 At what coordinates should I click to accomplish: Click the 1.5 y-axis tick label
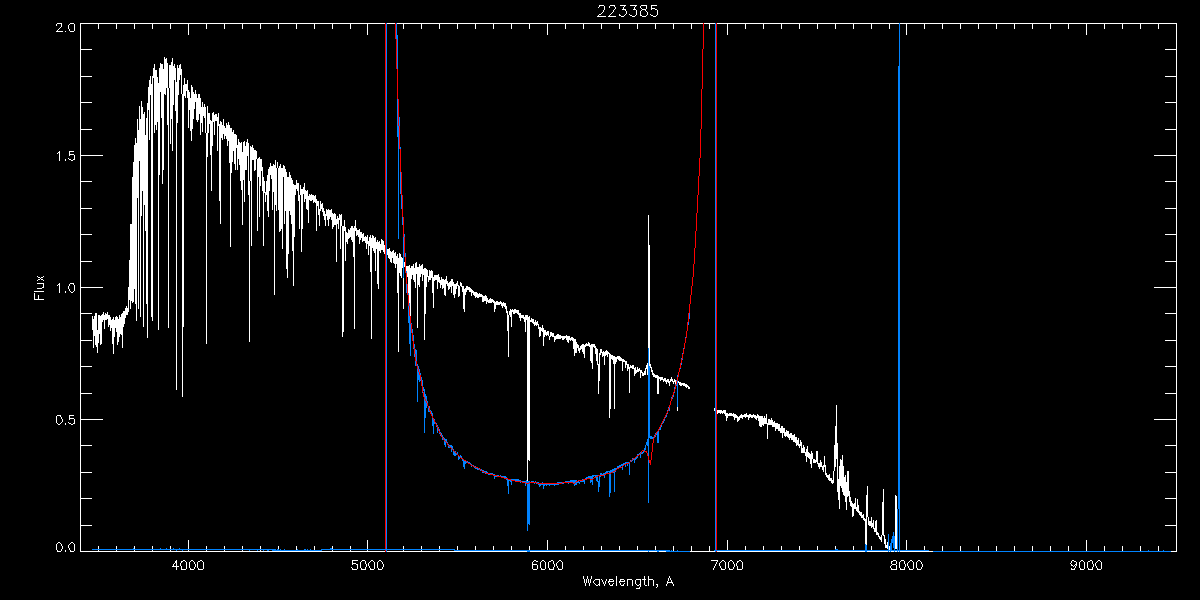62,157
